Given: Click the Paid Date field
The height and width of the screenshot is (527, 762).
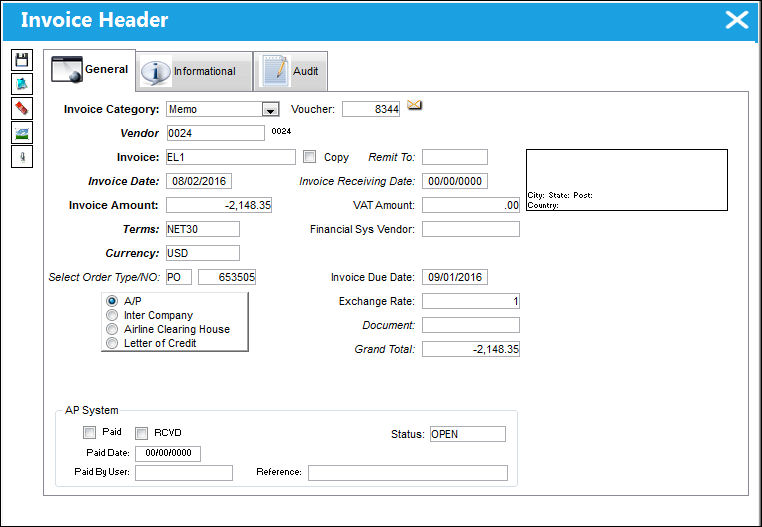Looking at the screenshot, I should point(168,454).
